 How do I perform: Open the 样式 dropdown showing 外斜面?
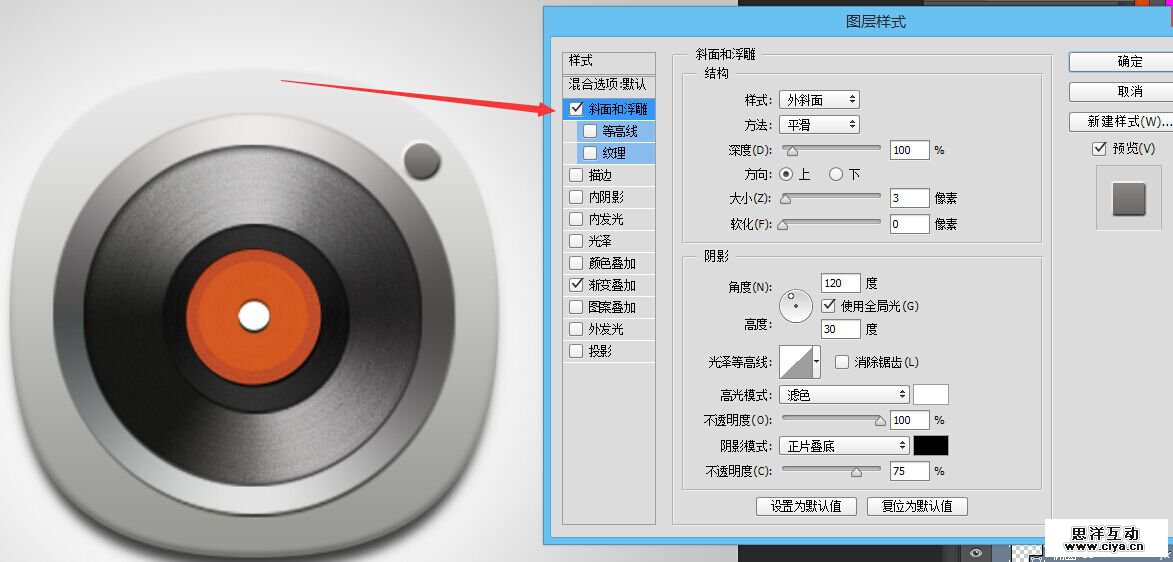tap(818, 100)
